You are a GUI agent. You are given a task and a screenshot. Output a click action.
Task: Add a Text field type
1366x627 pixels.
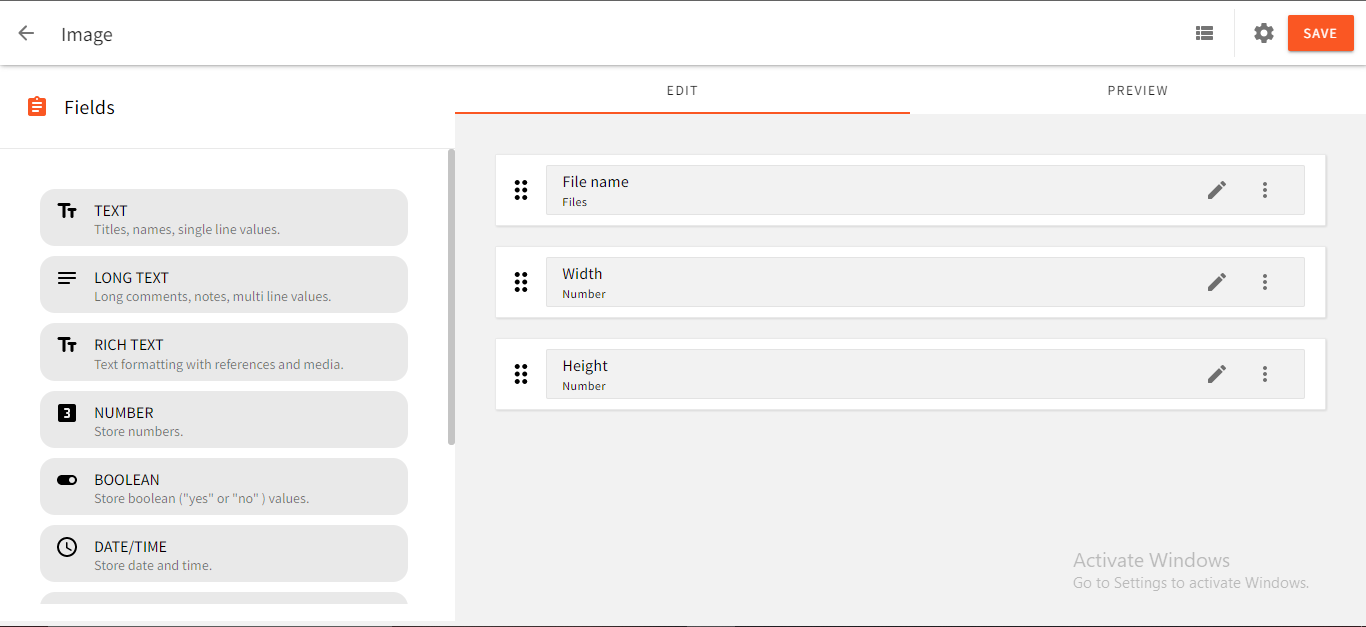[x=224, y=218]
